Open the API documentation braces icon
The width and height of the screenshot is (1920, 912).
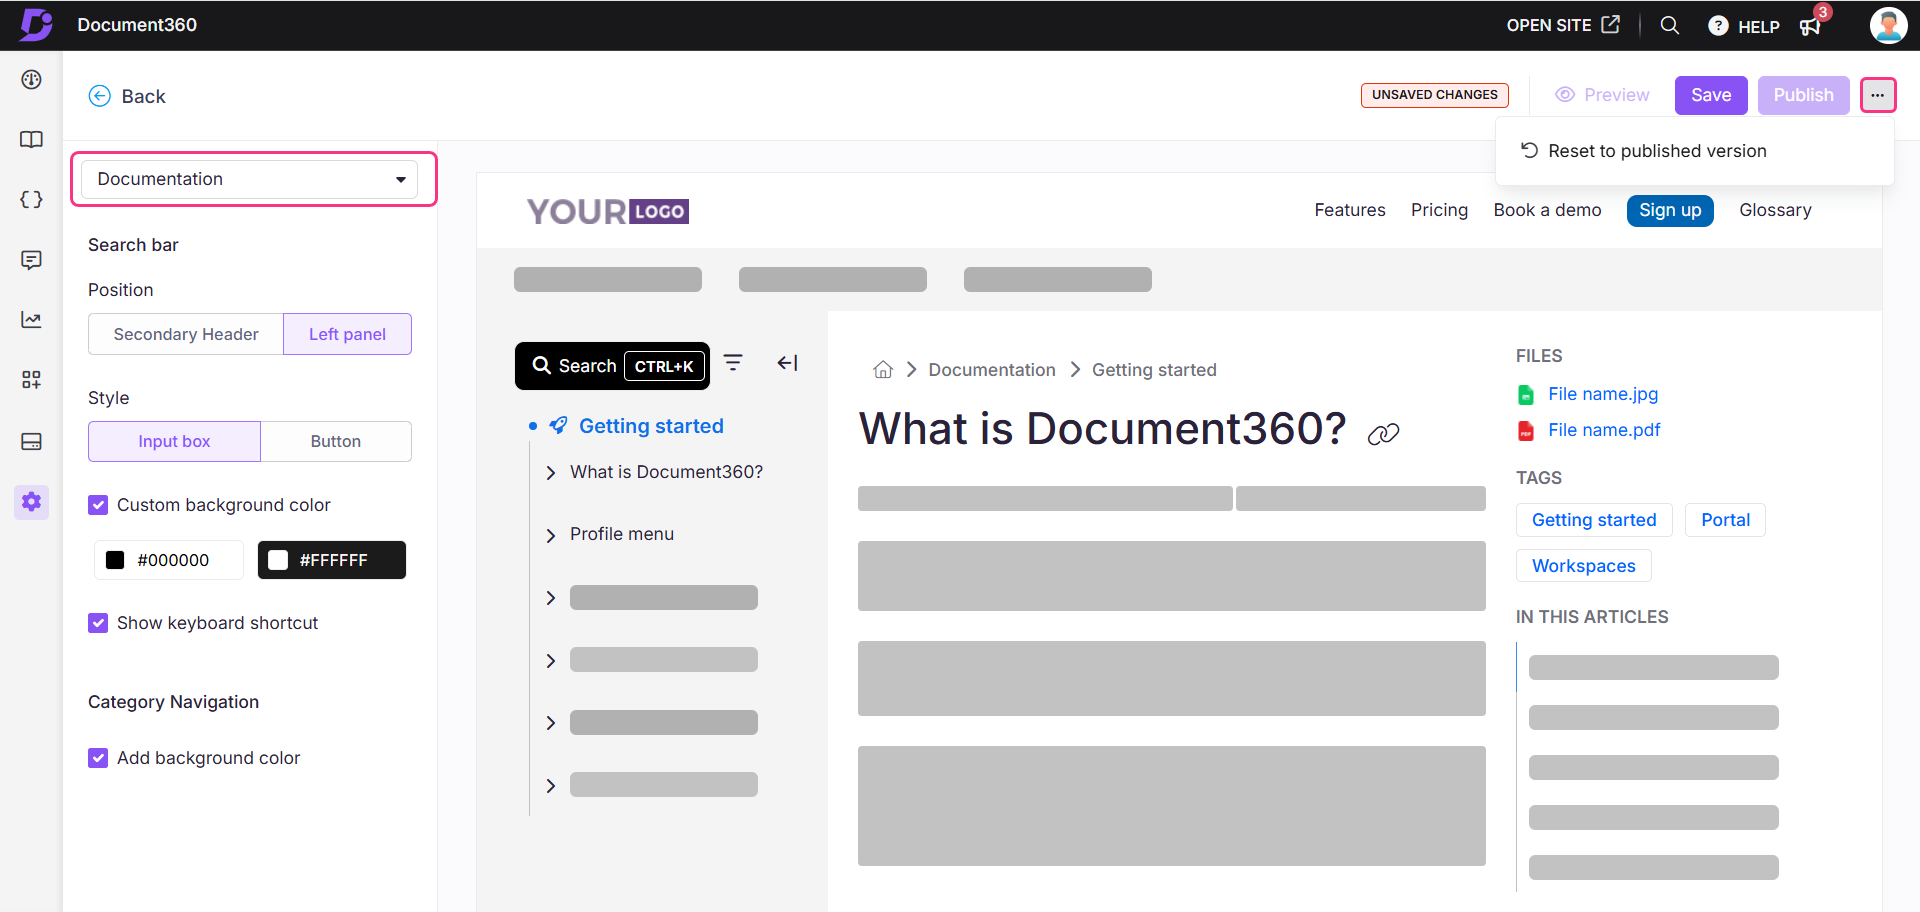31,199
